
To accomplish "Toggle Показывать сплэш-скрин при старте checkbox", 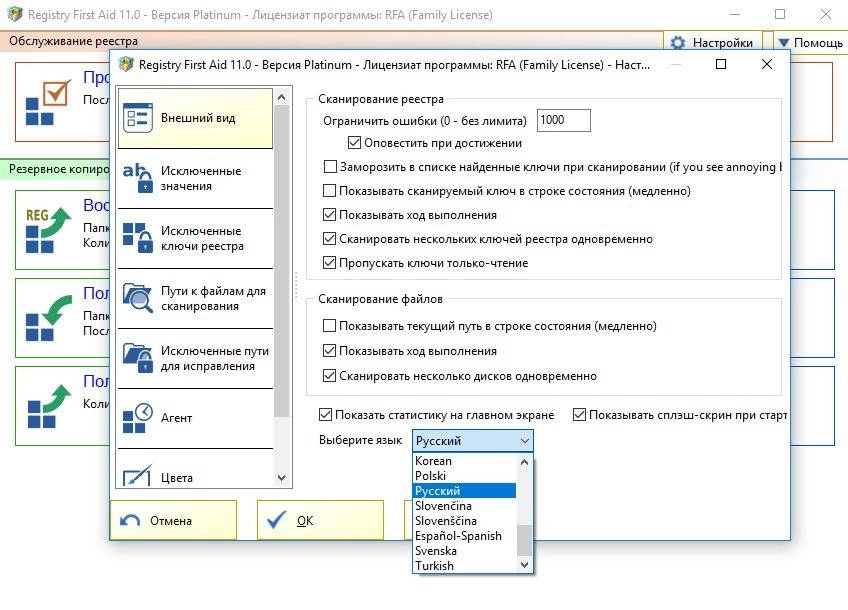I will (x=579, y=415).
